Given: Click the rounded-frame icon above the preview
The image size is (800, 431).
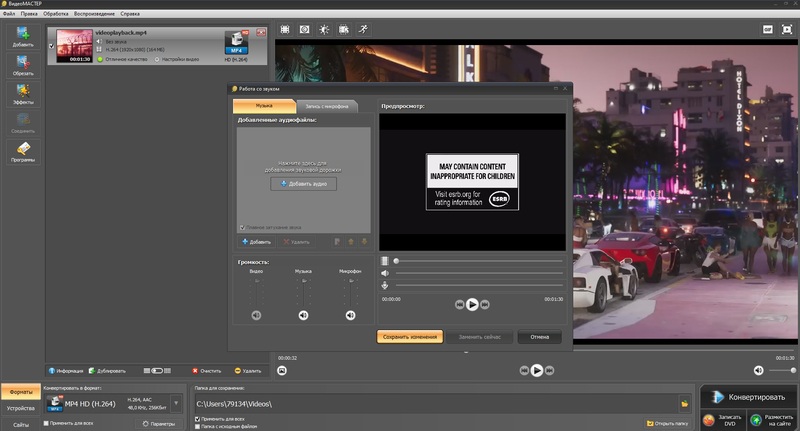Looking at the screenshot, I should pyautogui.click(x=305, y=30).
